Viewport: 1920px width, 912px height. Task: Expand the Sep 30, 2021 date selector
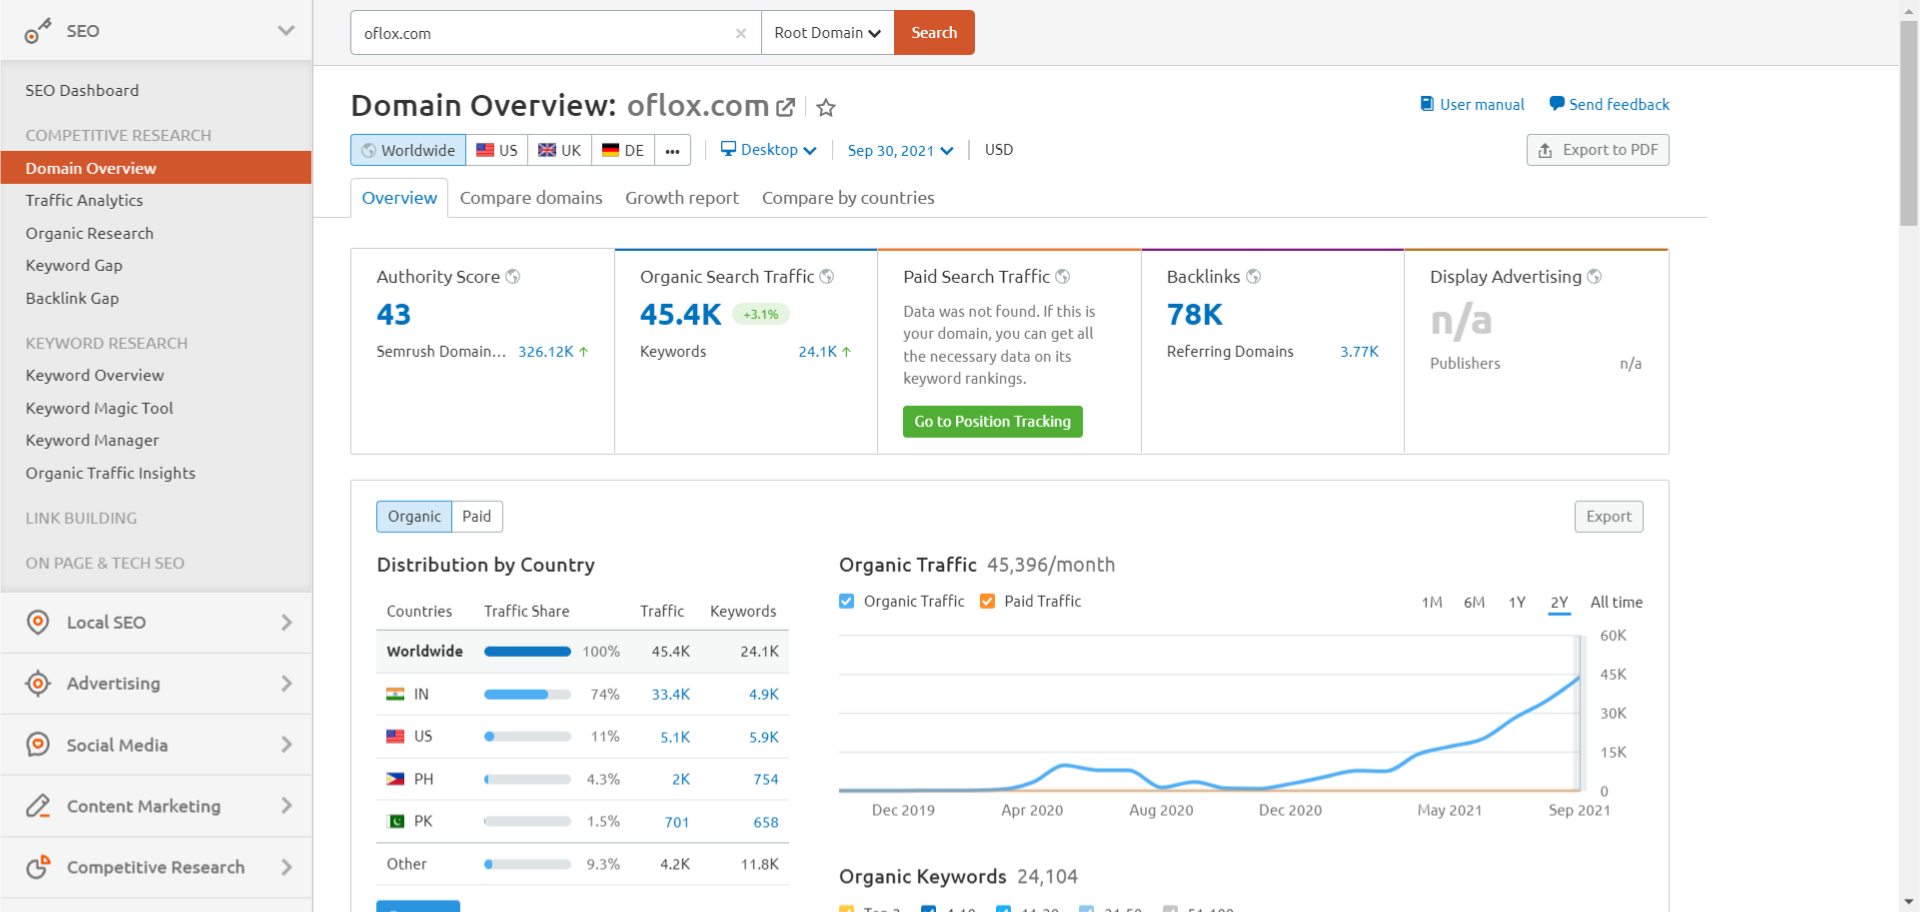[899, 150]
